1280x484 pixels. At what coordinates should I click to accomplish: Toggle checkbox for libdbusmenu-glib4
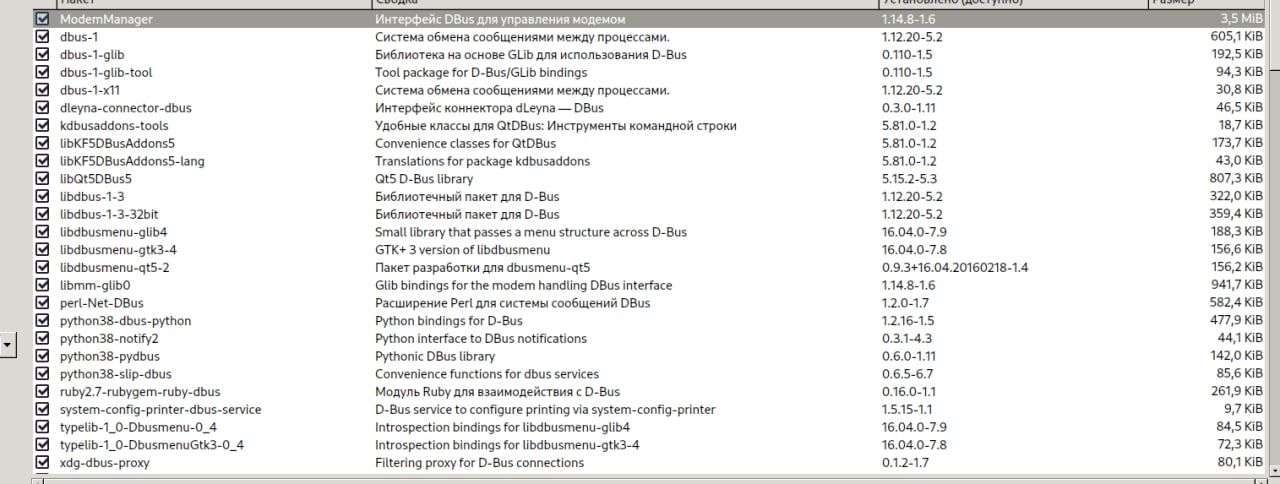(x=42, y=232)
